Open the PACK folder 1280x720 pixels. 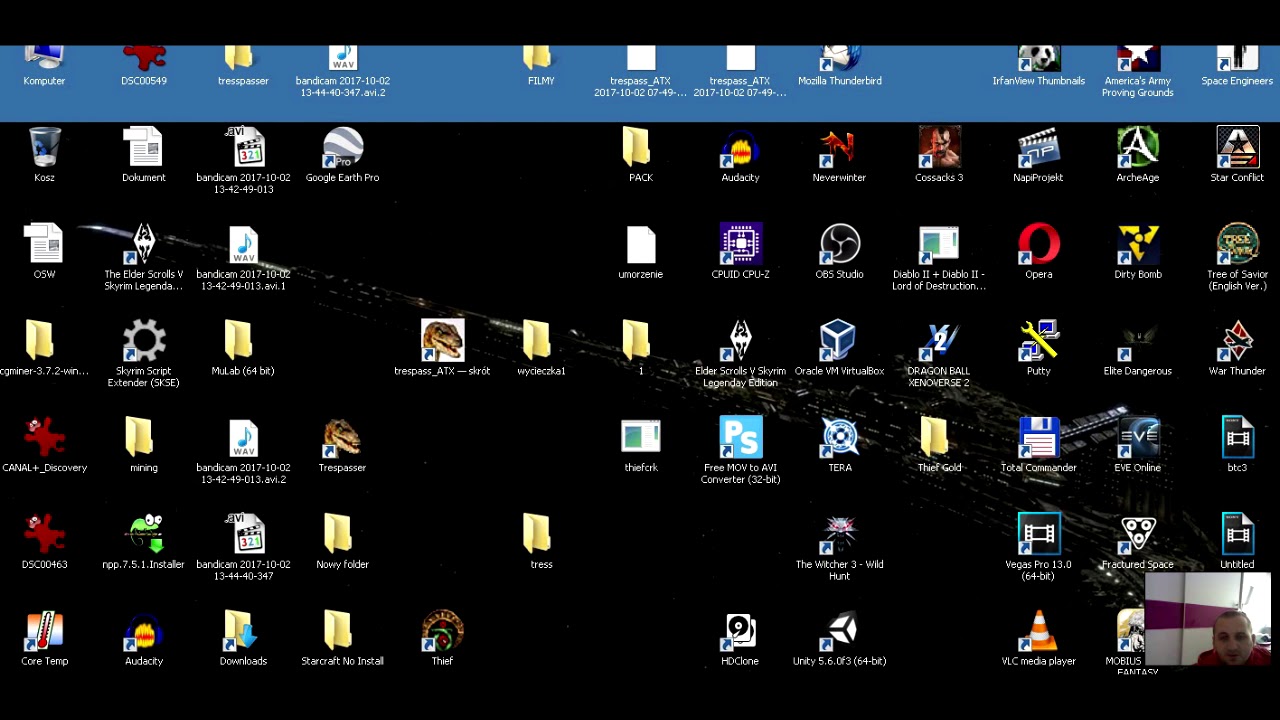click(640, 155)
